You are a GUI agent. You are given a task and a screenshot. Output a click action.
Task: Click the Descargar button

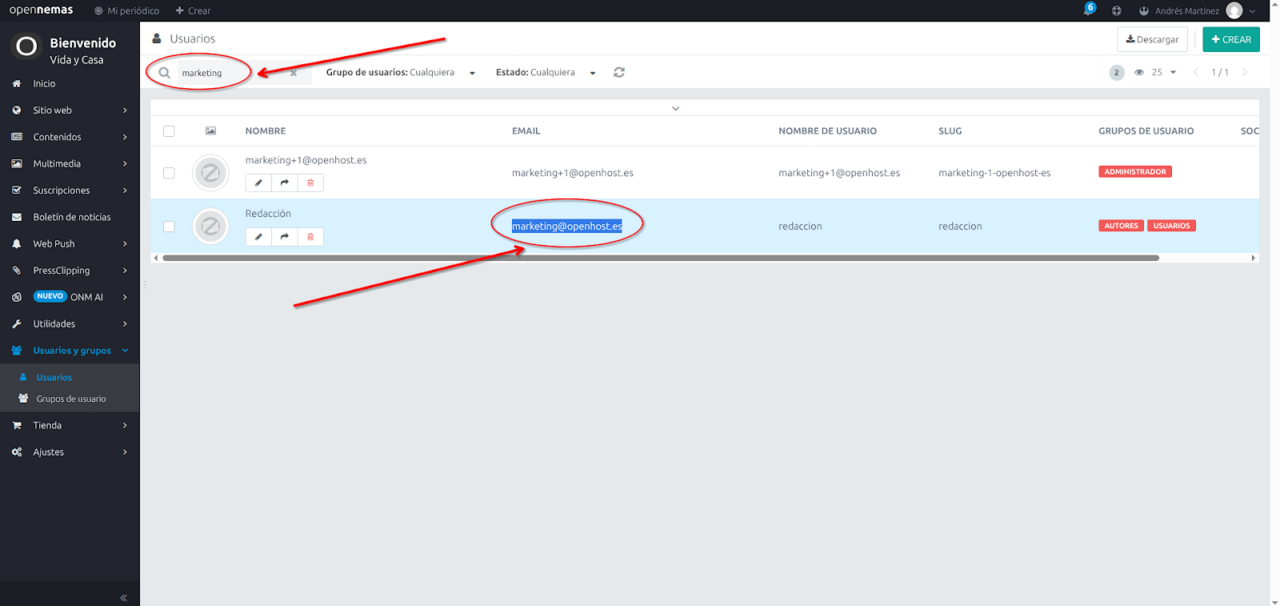[x=1152, y=40]
